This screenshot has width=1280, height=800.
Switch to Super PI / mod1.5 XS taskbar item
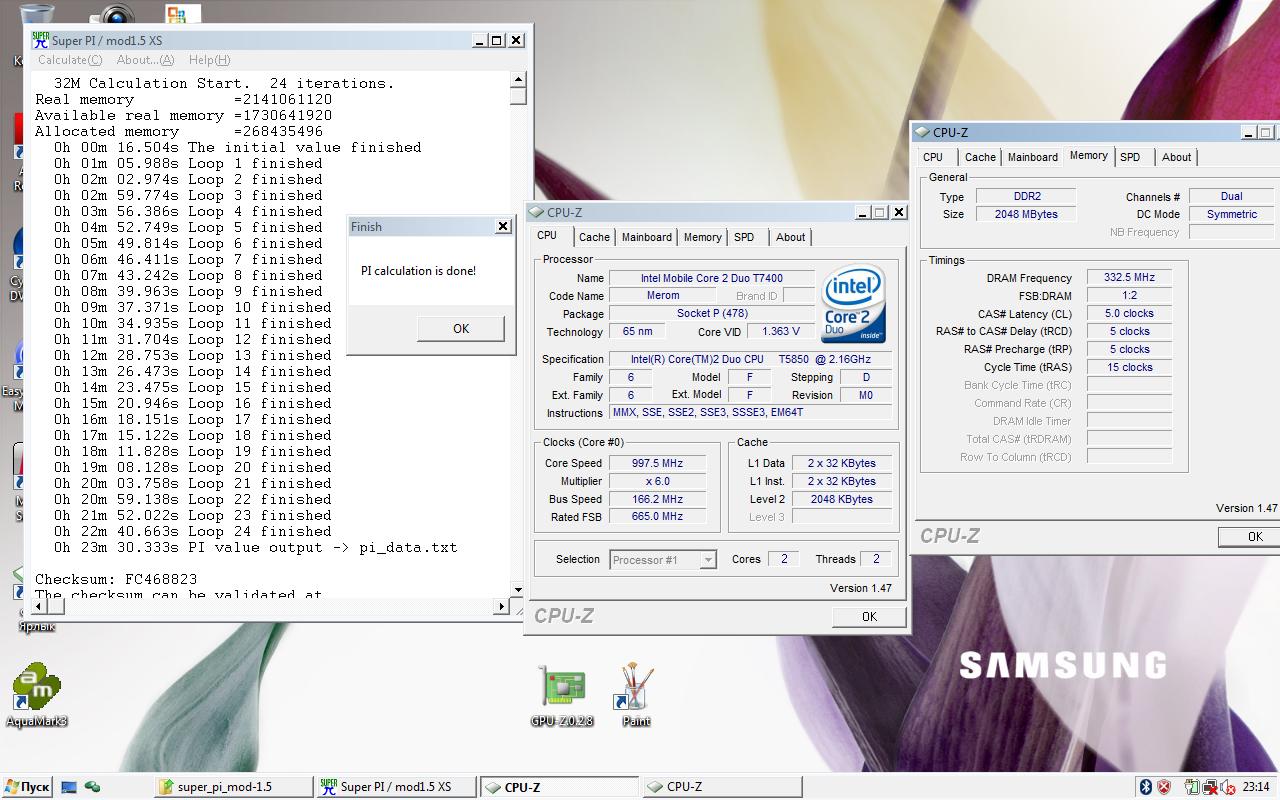pos(396,787)
